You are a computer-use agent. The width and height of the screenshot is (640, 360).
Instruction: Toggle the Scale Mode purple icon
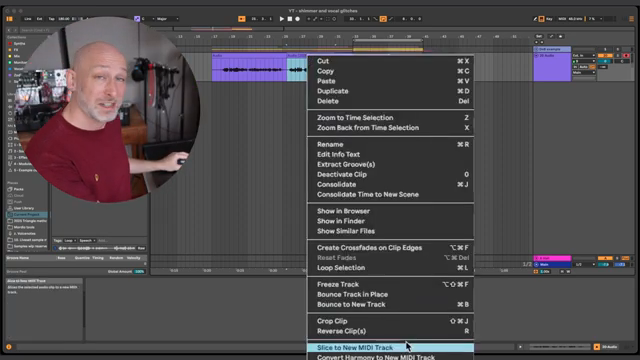tap(137, 19)
